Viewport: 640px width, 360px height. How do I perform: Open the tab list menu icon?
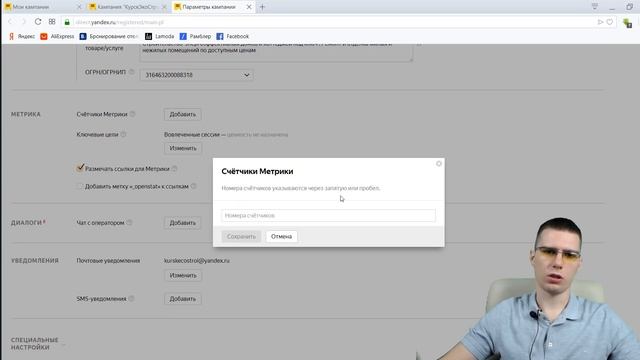coord(595,7)
